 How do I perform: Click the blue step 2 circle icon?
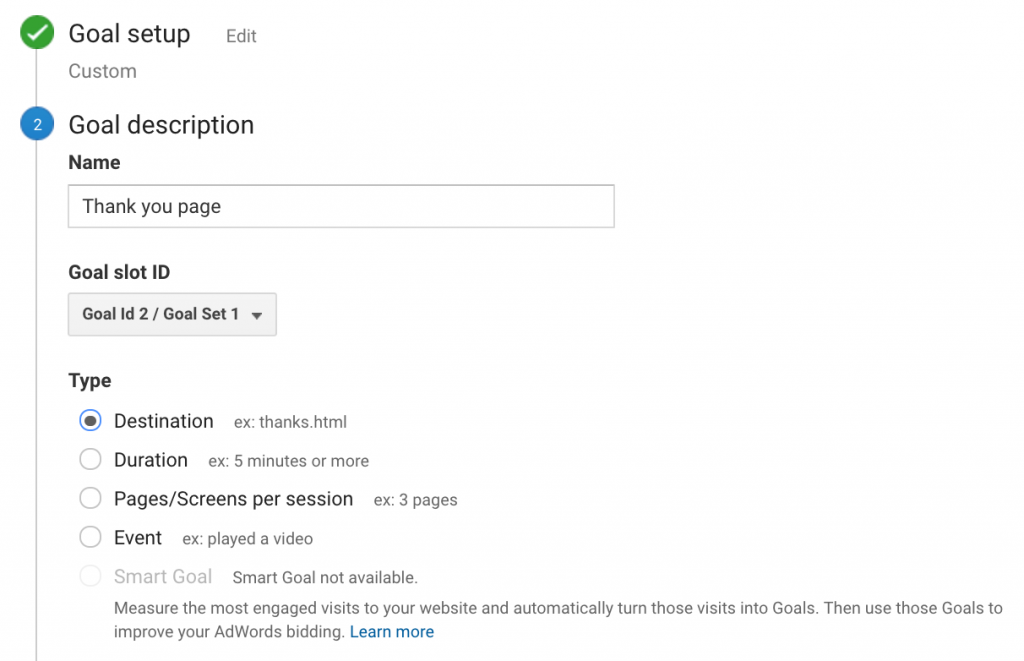click(x=37, y=125)
